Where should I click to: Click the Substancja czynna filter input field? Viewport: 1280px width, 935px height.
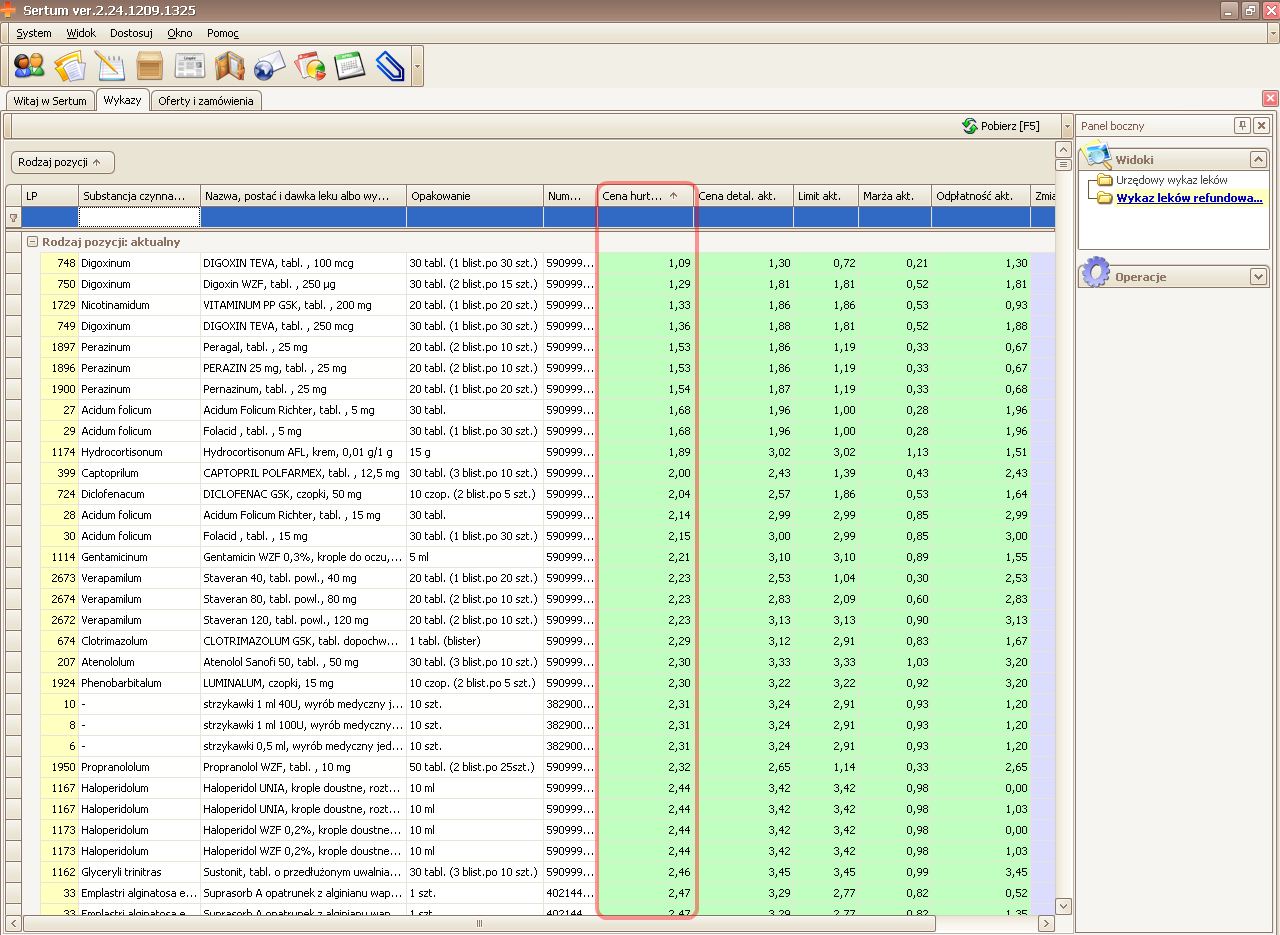coord(139,217)
